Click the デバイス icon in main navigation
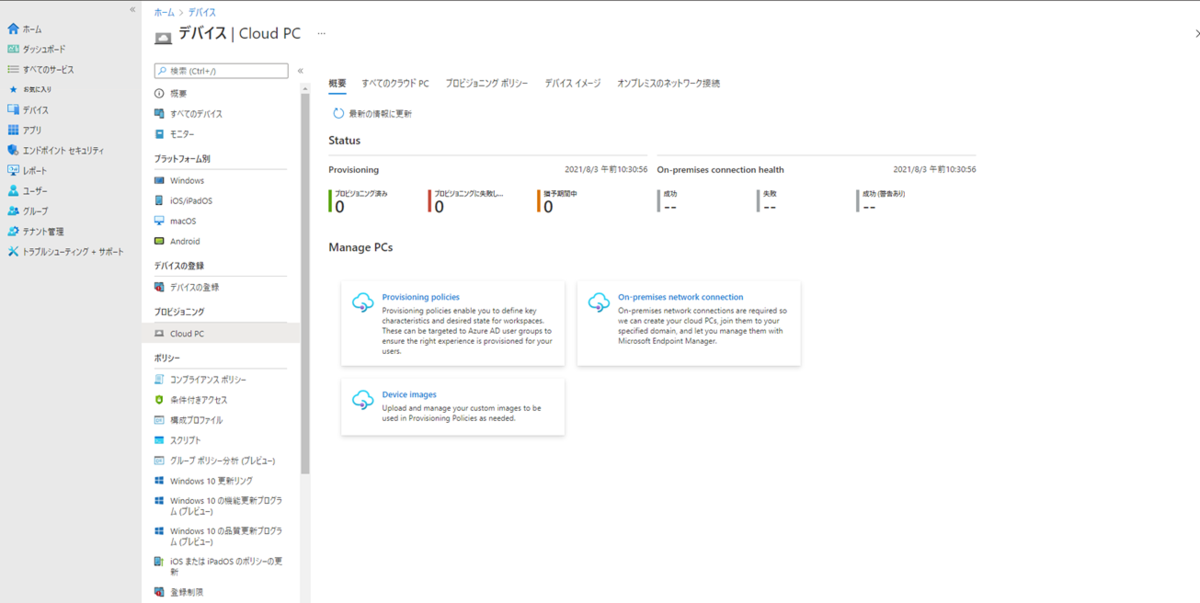The width and height of the screenshot is (1200, 603). coord(13,110)
